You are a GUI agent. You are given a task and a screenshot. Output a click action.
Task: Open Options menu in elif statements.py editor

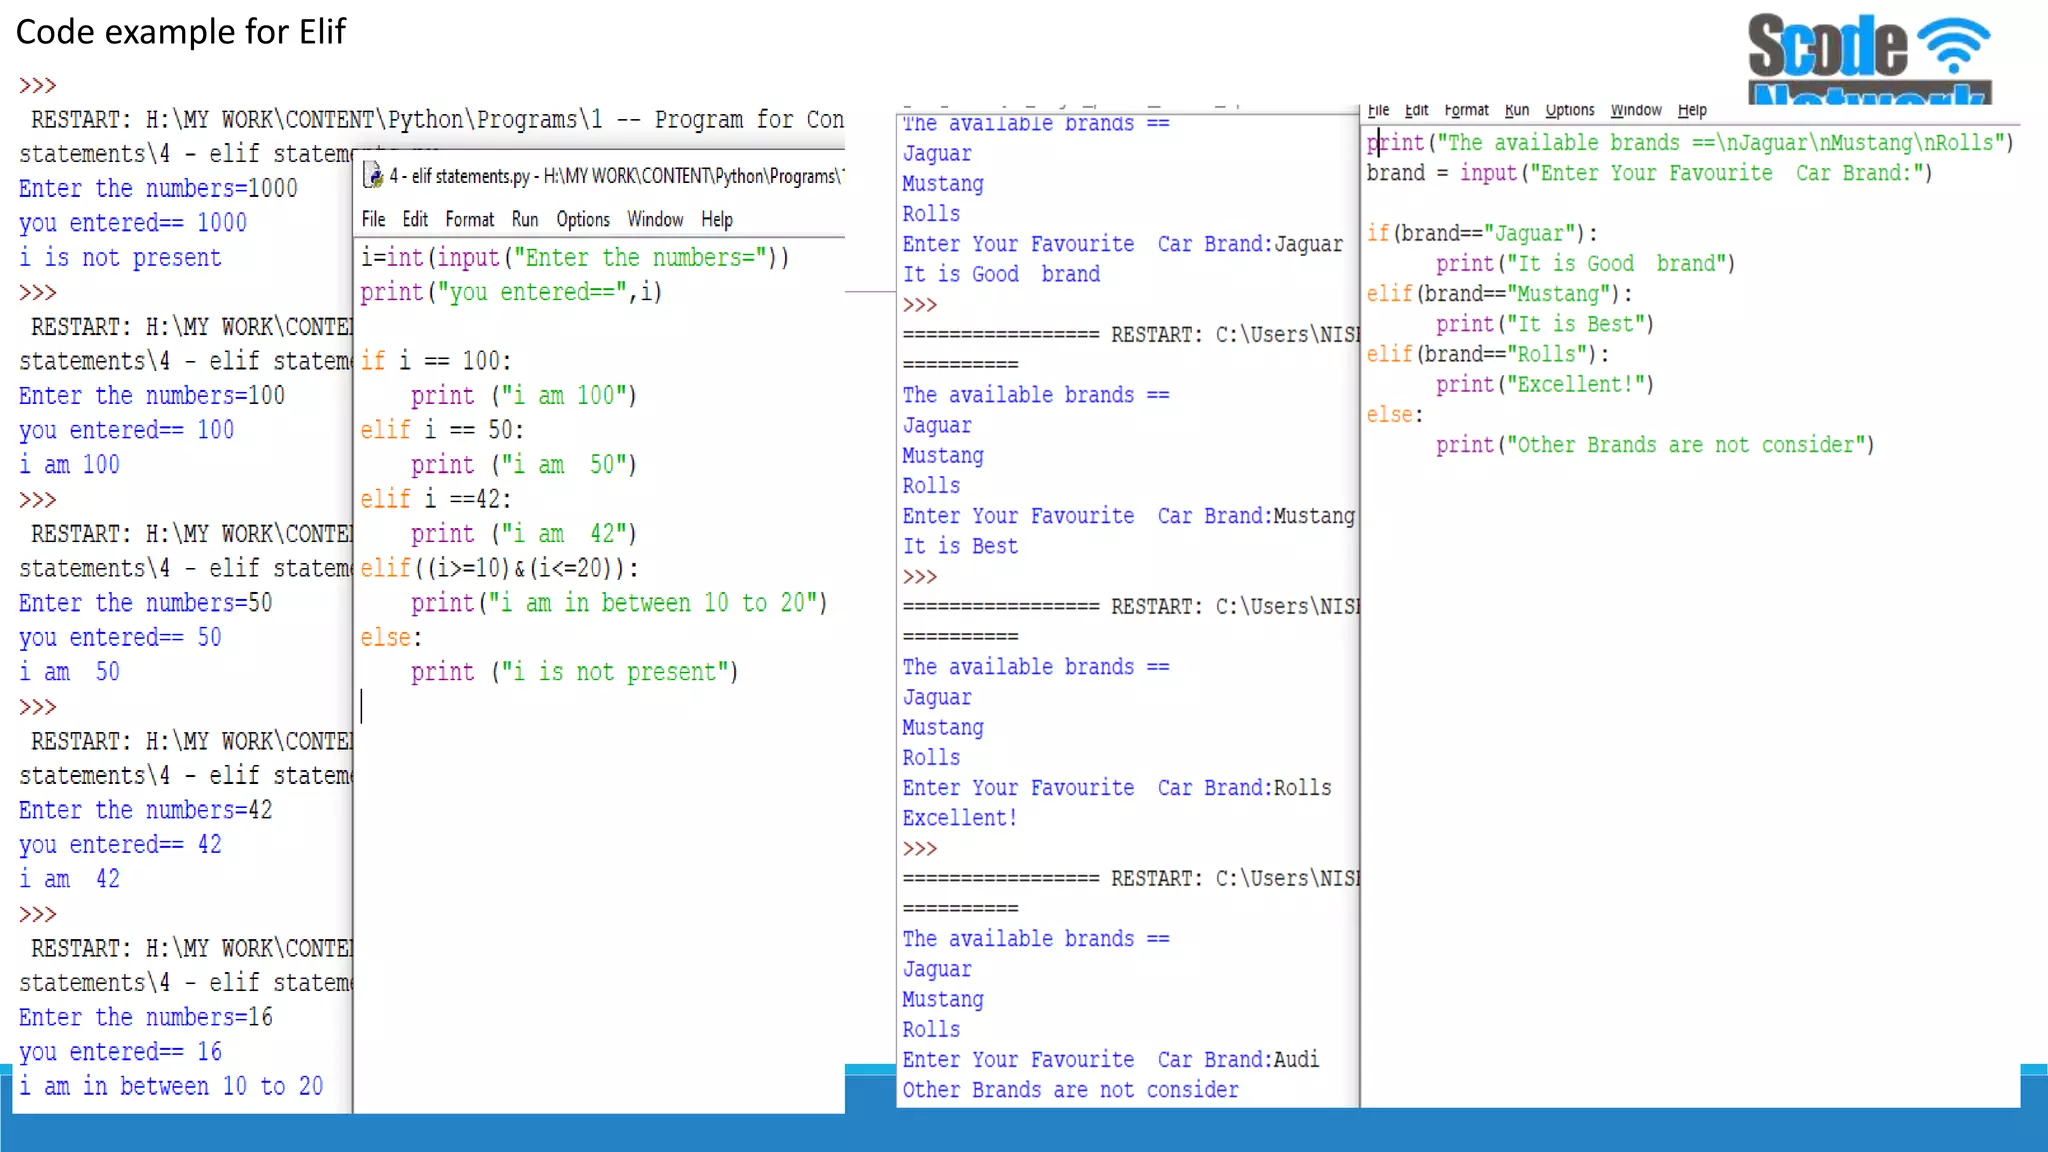pyautogui.click(x=583, y=219)
